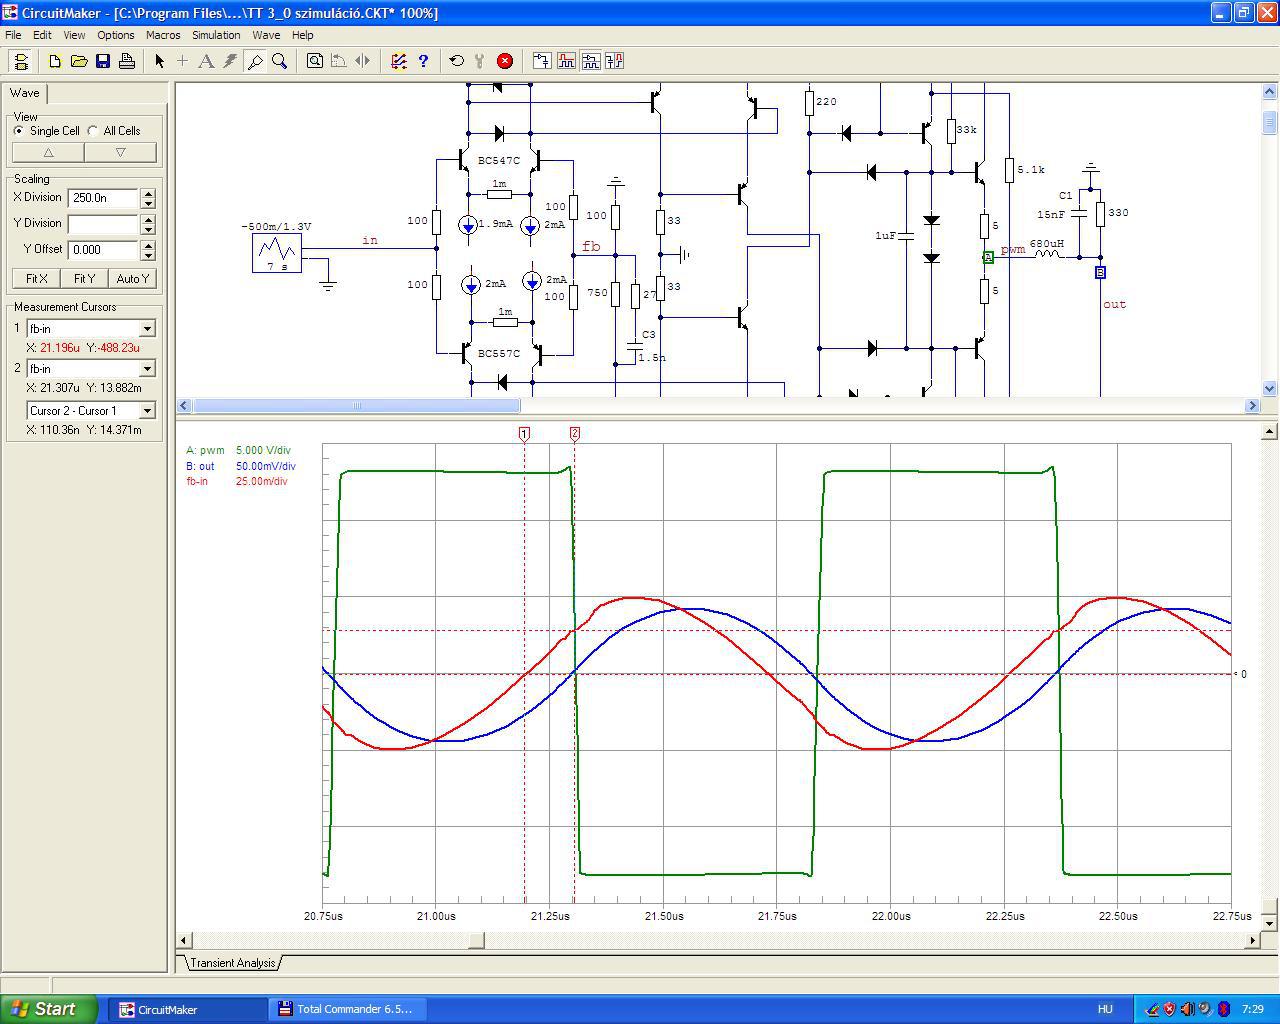
Task: Click the Y Offset input field
Action: pos(102,250)
